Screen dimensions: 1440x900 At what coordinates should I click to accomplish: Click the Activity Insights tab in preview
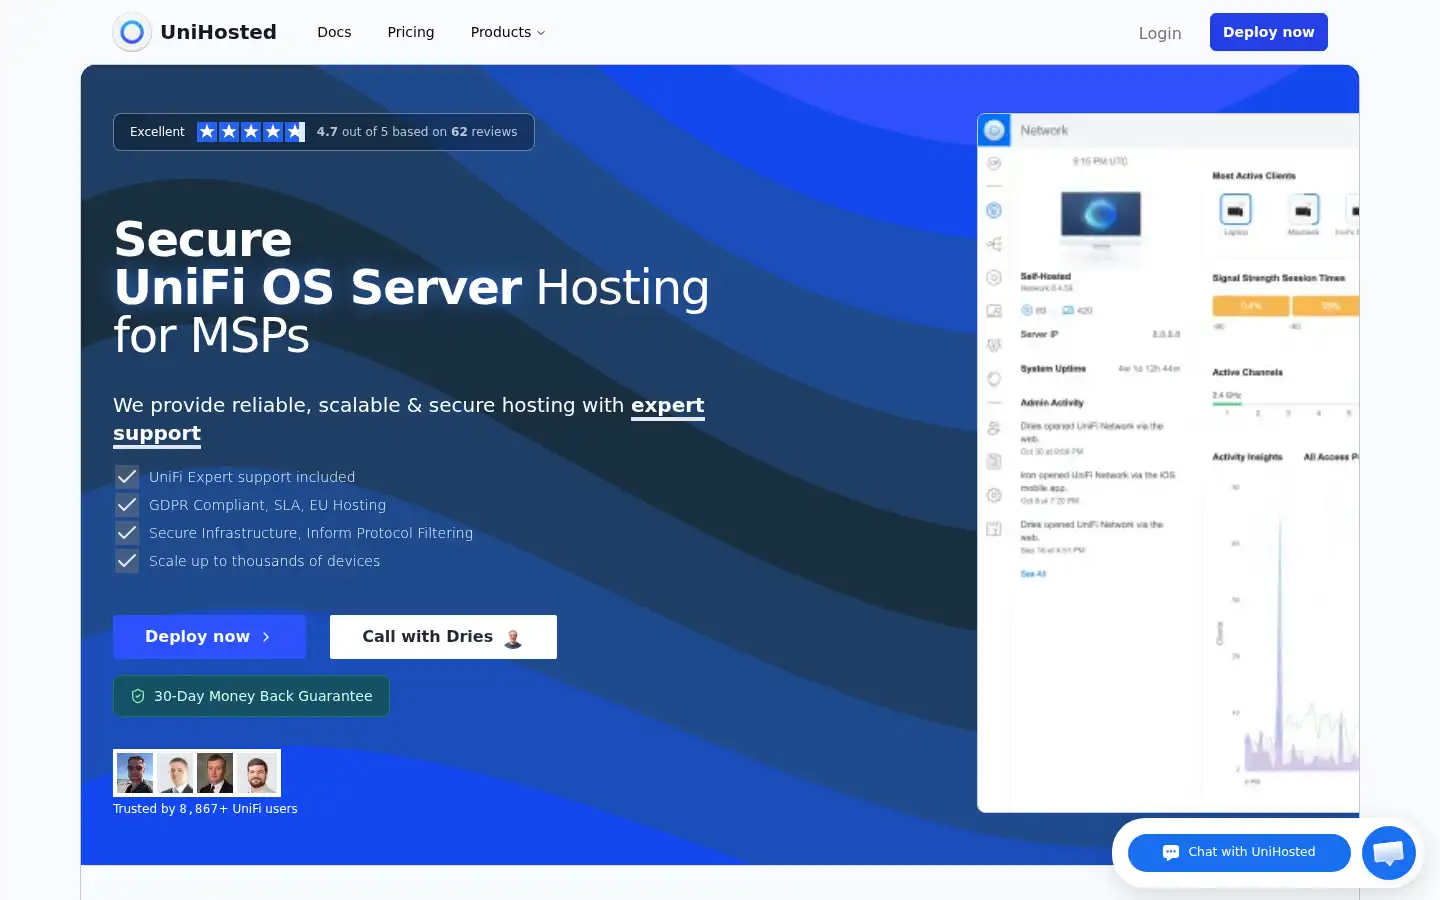(1247, 457)
